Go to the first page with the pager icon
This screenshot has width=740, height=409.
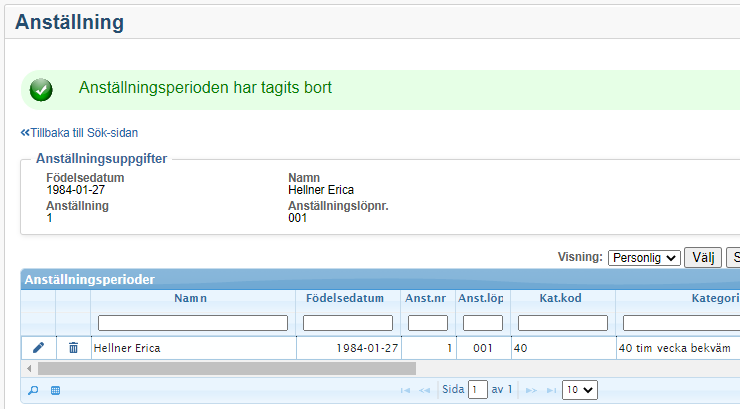click(x=405, y=390)
